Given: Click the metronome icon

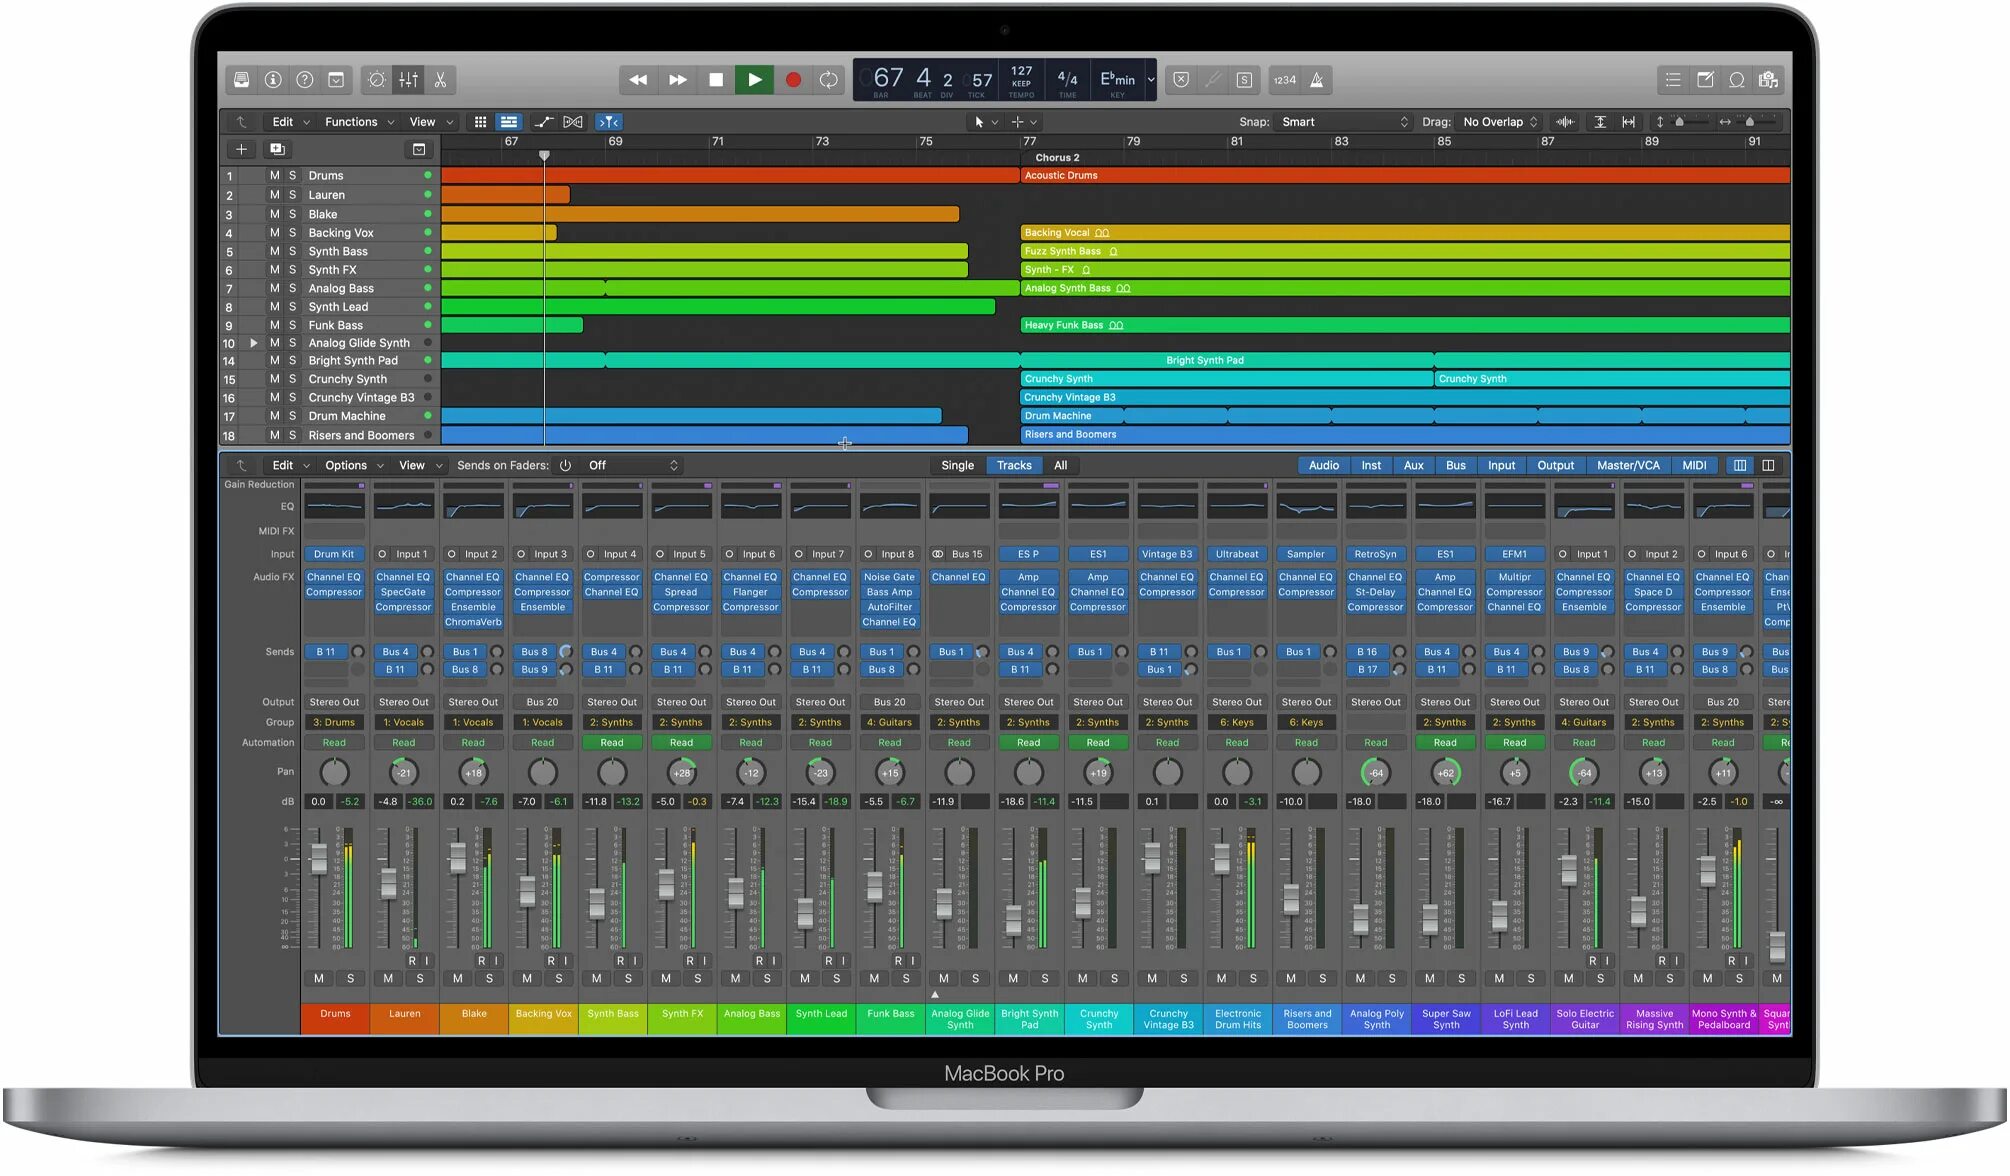Looking at the screenshot, I should pyautogui.click(x=1317, y=80).
